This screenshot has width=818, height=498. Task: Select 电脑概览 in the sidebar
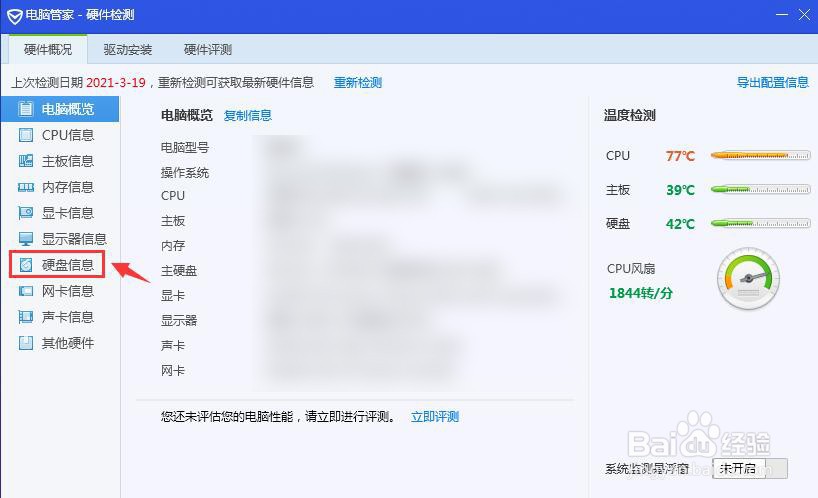pyautogui.click(x=60, y=108)
